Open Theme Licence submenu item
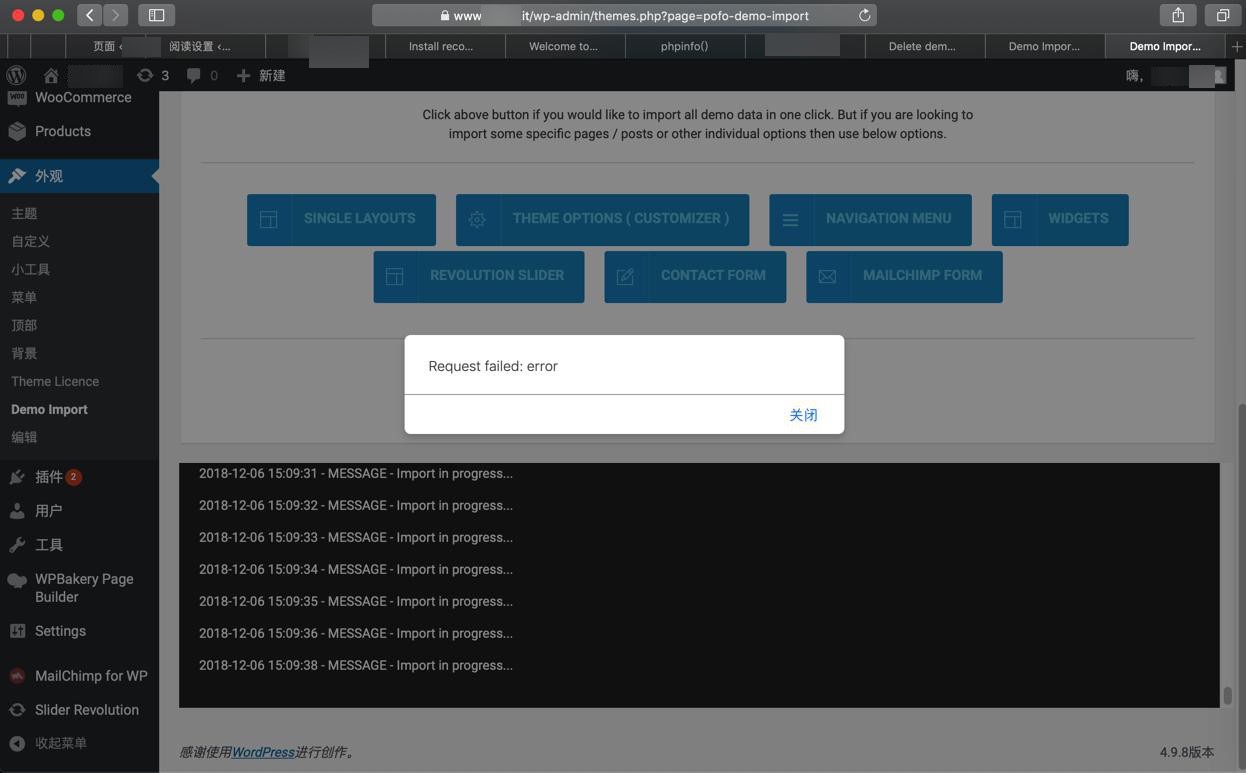 pos(55,381)
